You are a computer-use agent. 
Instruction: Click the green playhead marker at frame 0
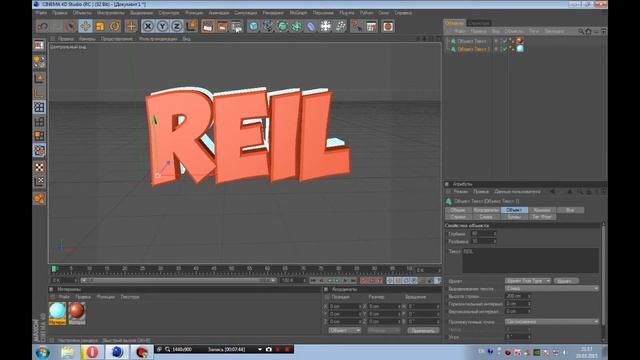(54, 269)
